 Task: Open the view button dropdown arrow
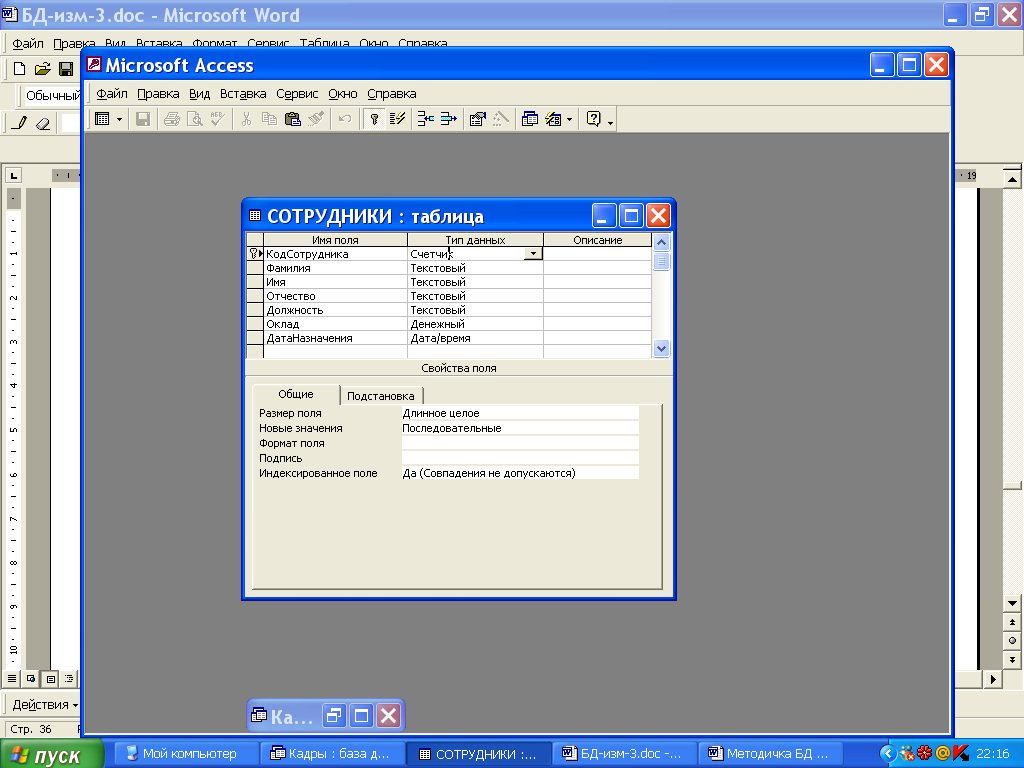click(x=120, y=119)
